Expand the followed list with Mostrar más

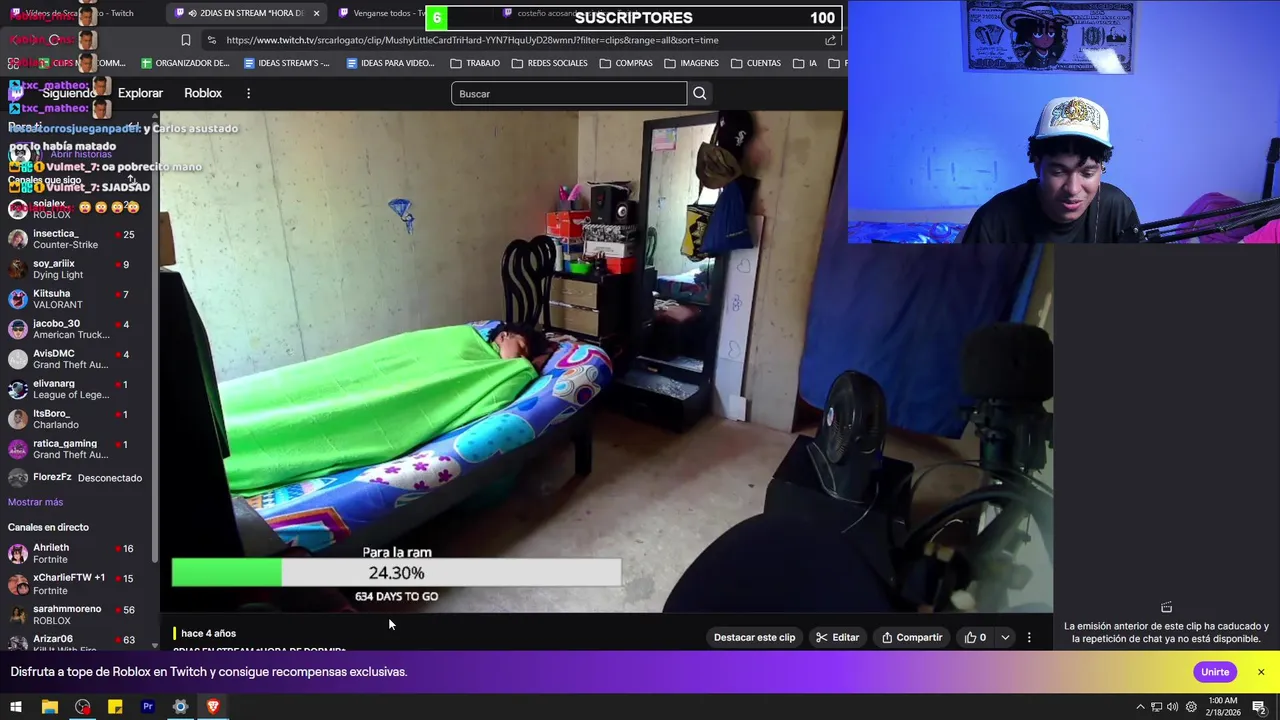tap(35, 502)
